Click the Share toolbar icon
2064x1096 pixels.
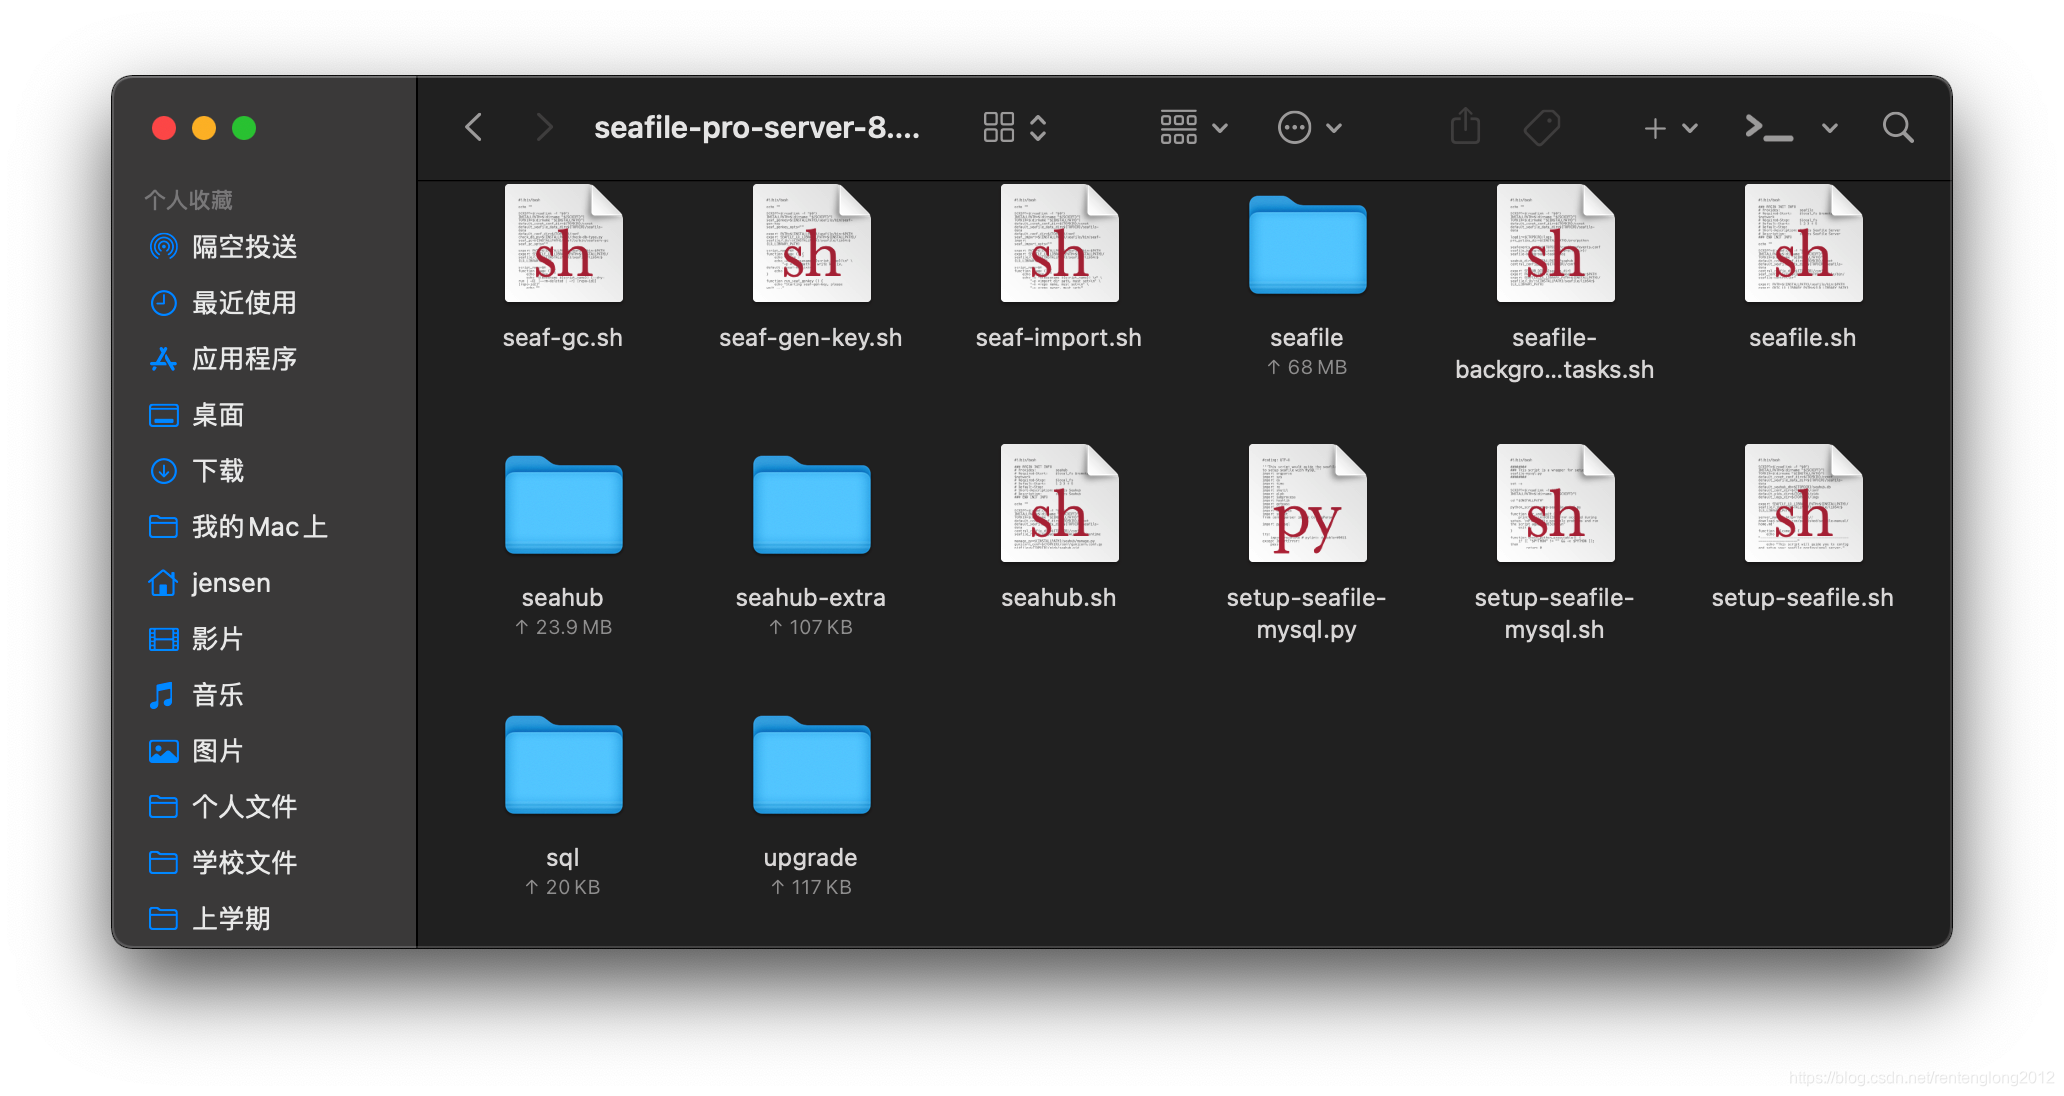click(1465, 127)
